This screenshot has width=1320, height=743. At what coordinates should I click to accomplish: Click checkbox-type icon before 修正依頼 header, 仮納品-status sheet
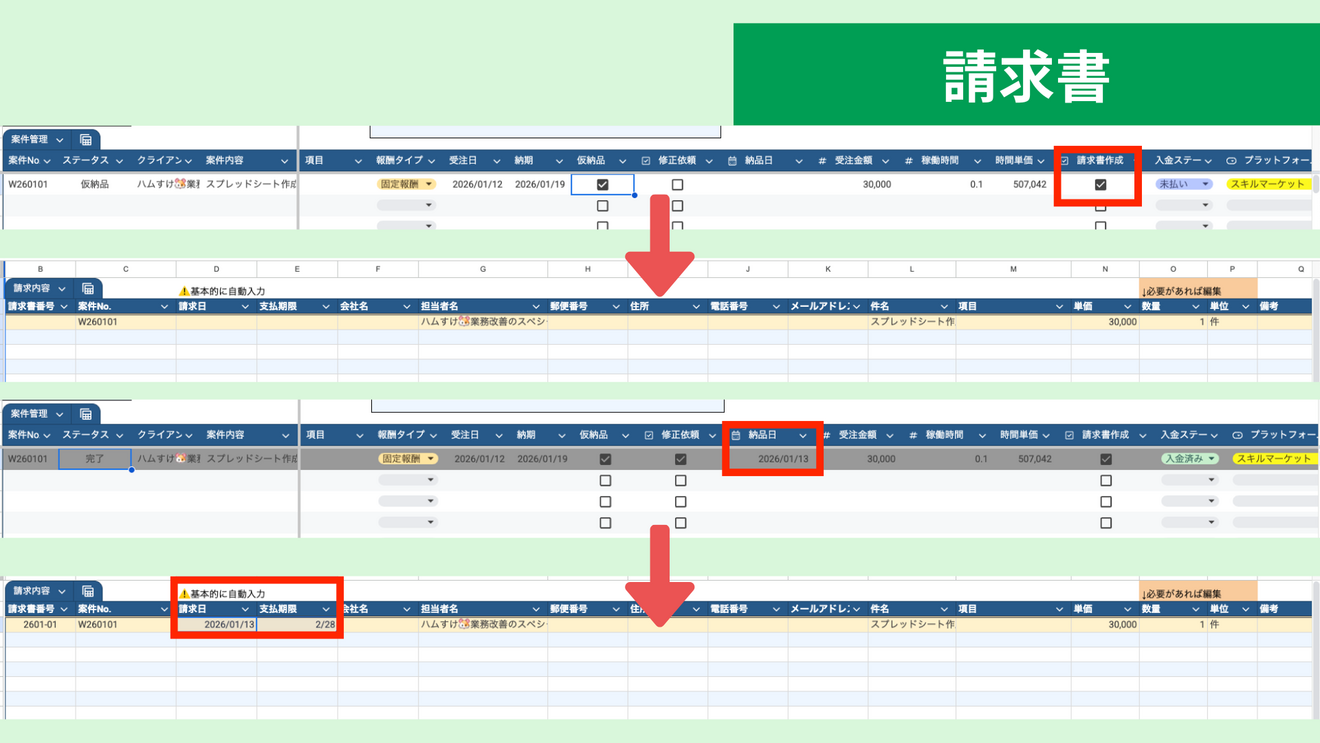click(x=646, y=161)
